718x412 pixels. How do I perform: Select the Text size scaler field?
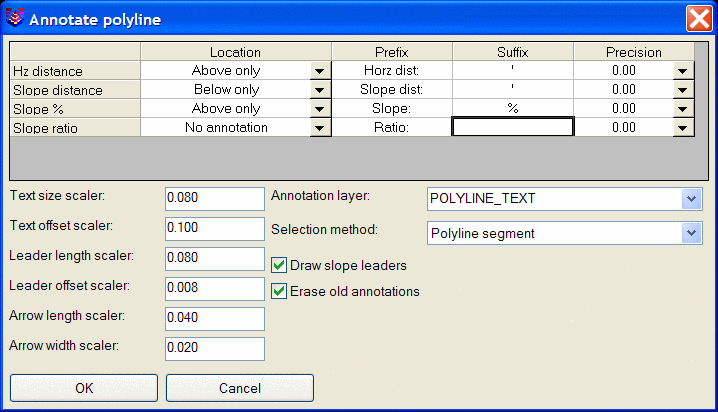pyautogui.click(x=215, y=198)
